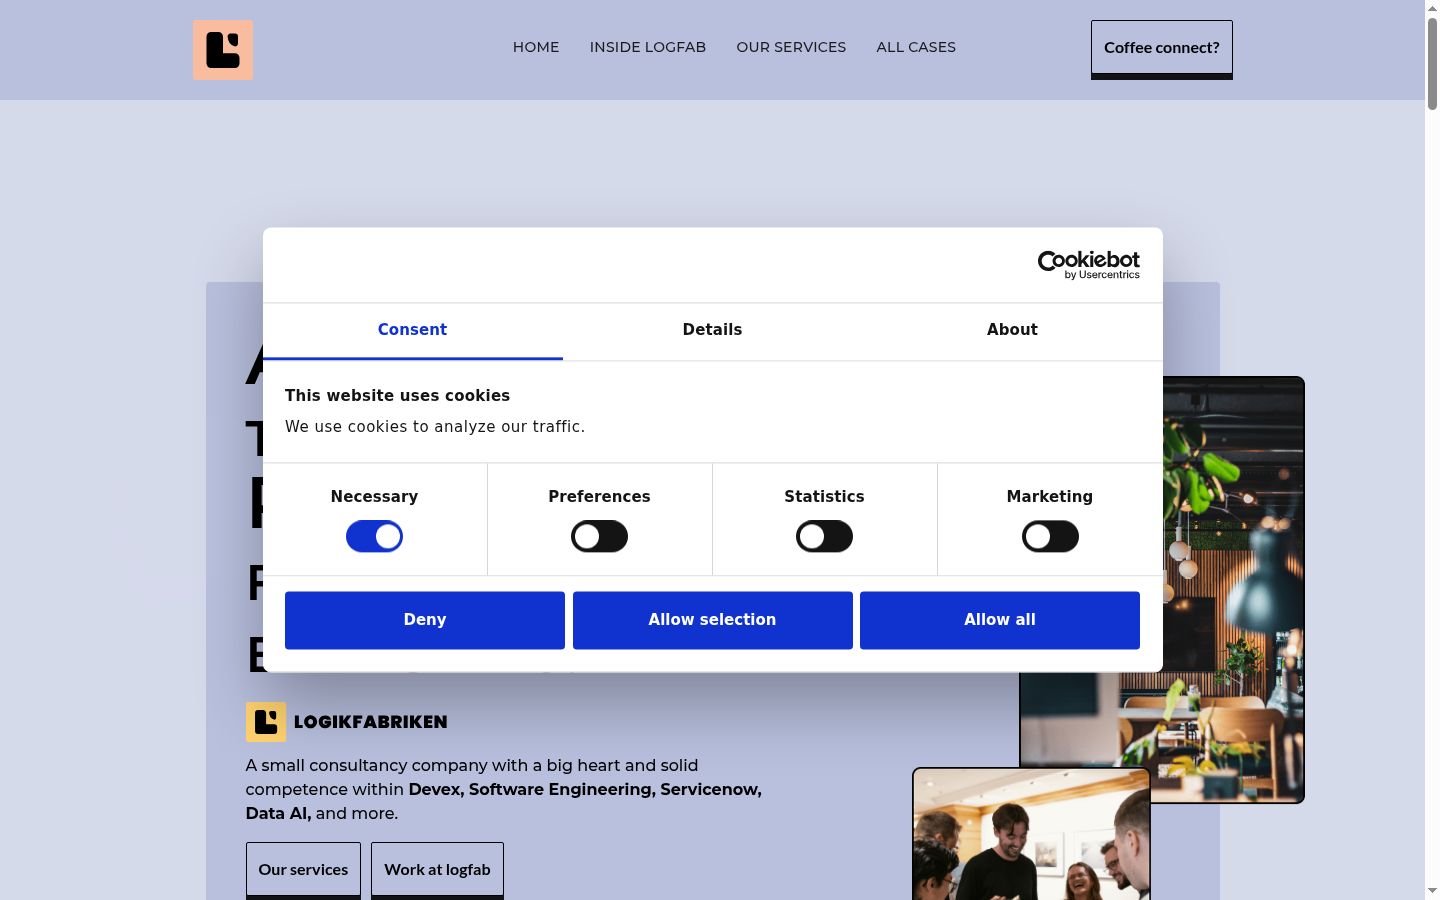Screen dimensions: 1440x900
Task: Open OUR SERVICES in the navigation
Action: (791, 47)
